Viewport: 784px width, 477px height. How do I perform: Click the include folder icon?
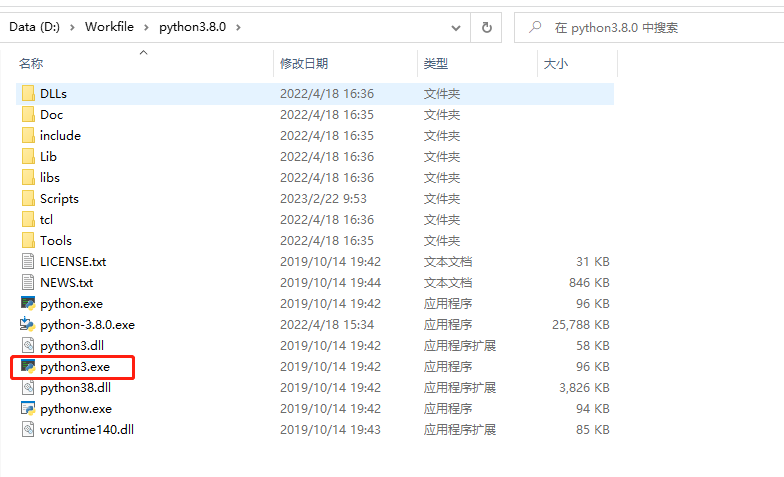pos(28,136)
